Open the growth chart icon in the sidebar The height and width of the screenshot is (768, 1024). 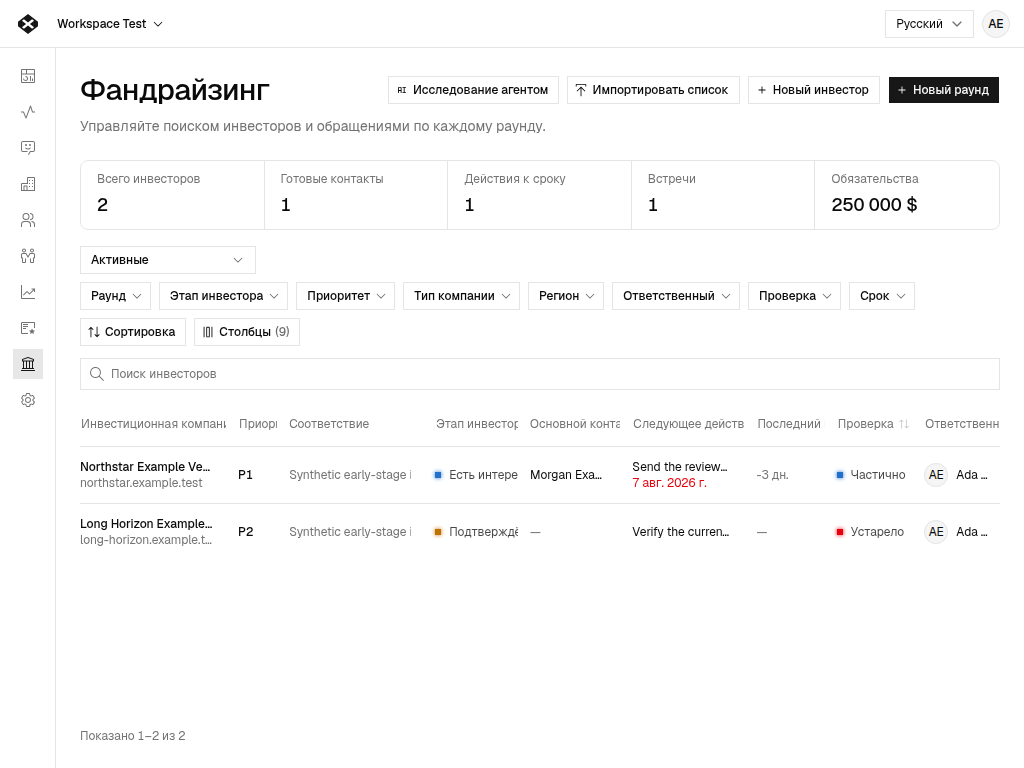tap(28, 292)
